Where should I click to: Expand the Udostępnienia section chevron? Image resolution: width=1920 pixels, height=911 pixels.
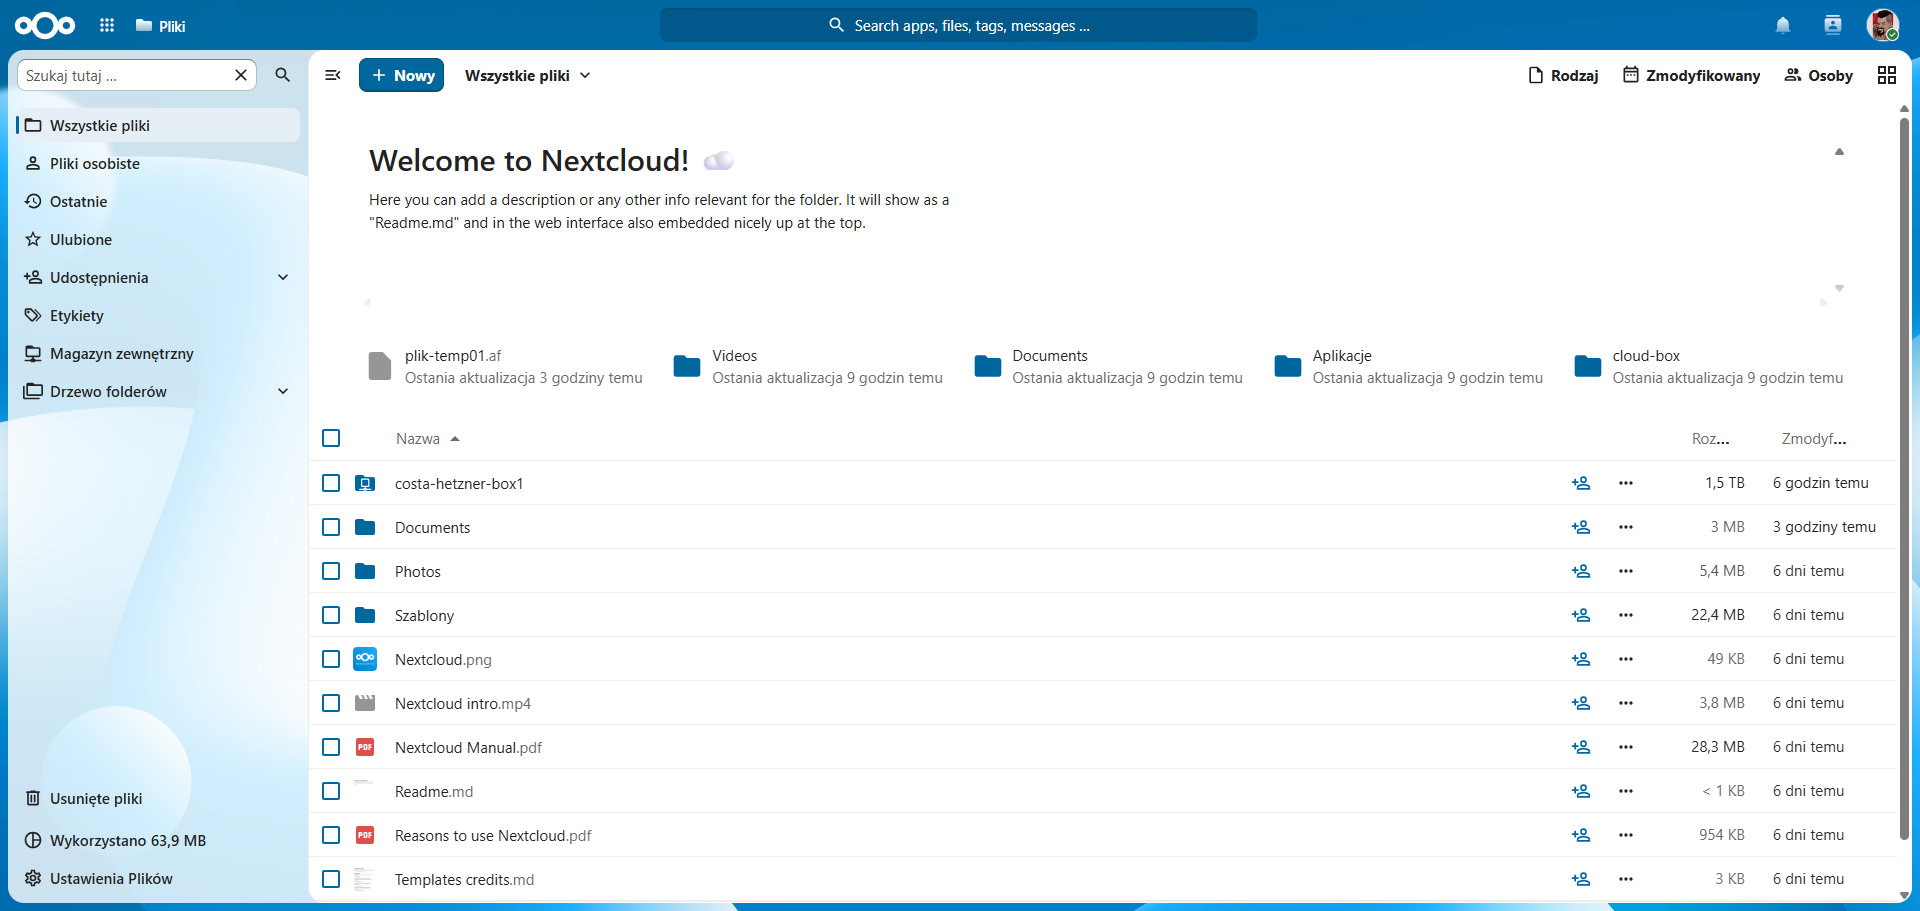point(283,277)
